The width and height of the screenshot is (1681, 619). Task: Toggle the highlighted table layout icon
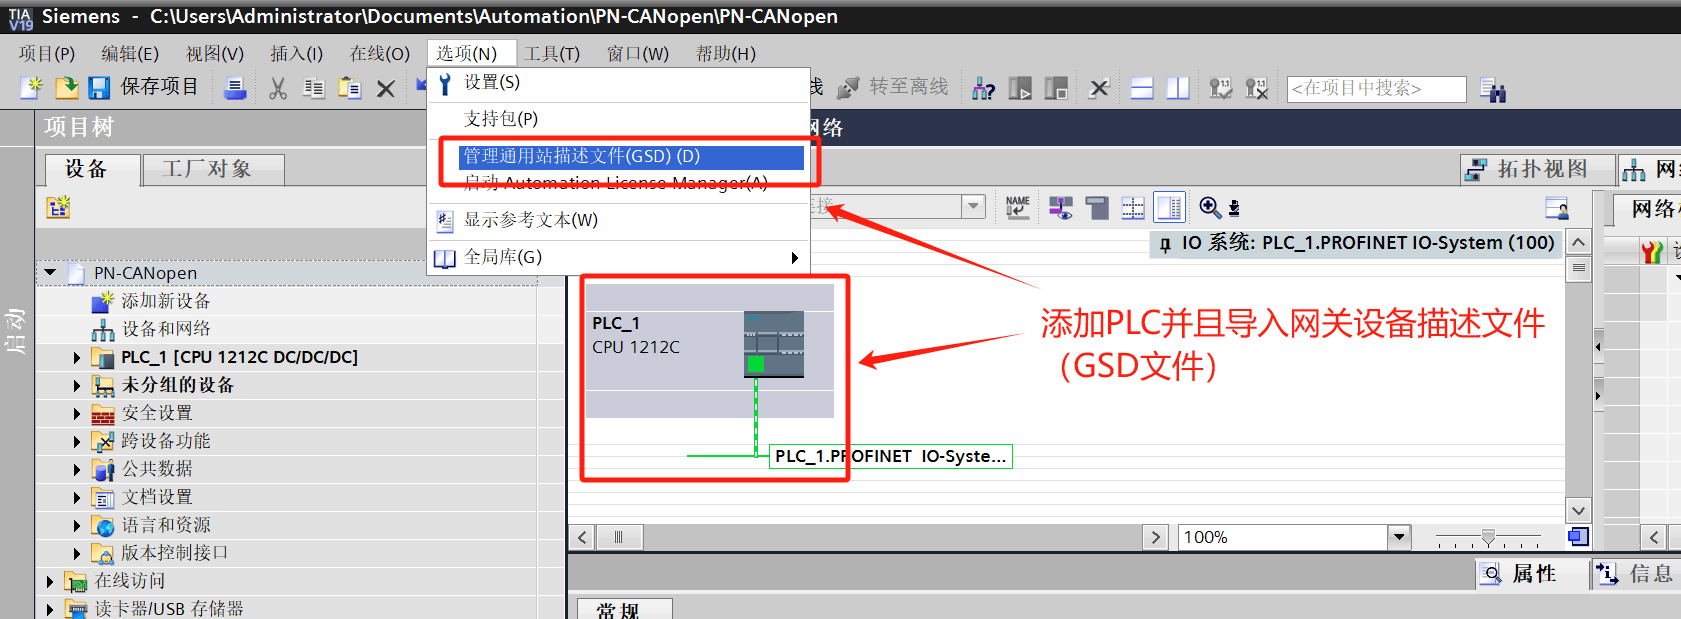click(1169, 207)
